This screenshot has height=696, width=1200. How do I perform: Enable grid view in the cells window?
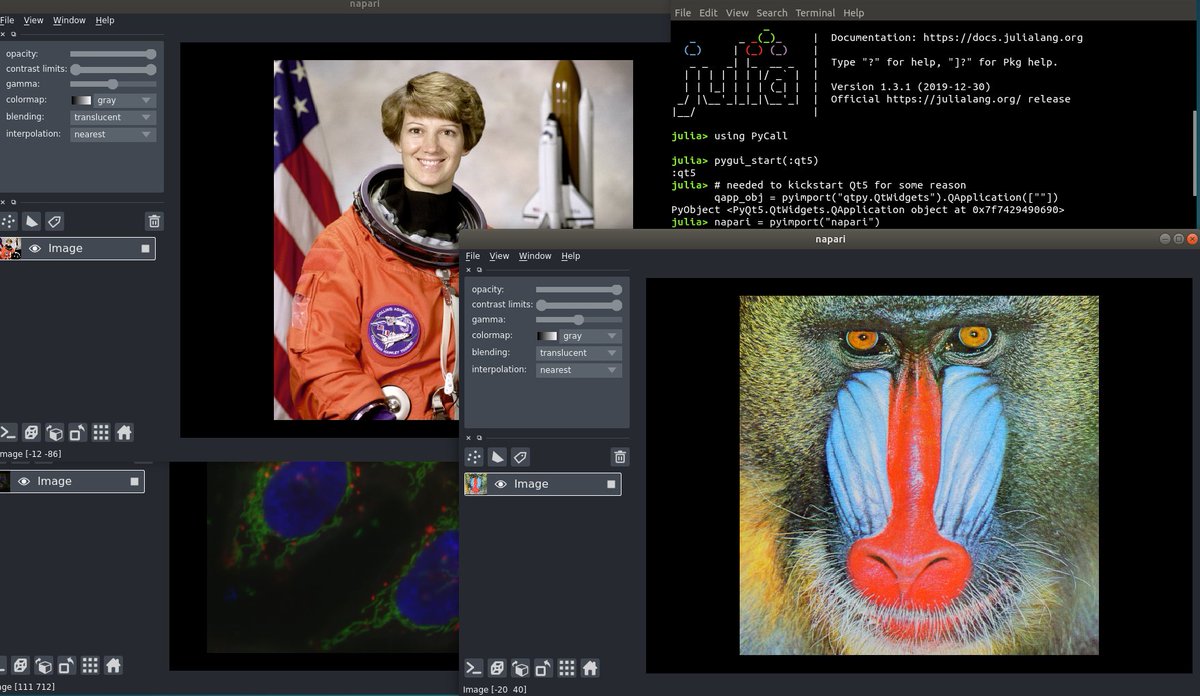(90, 665)
